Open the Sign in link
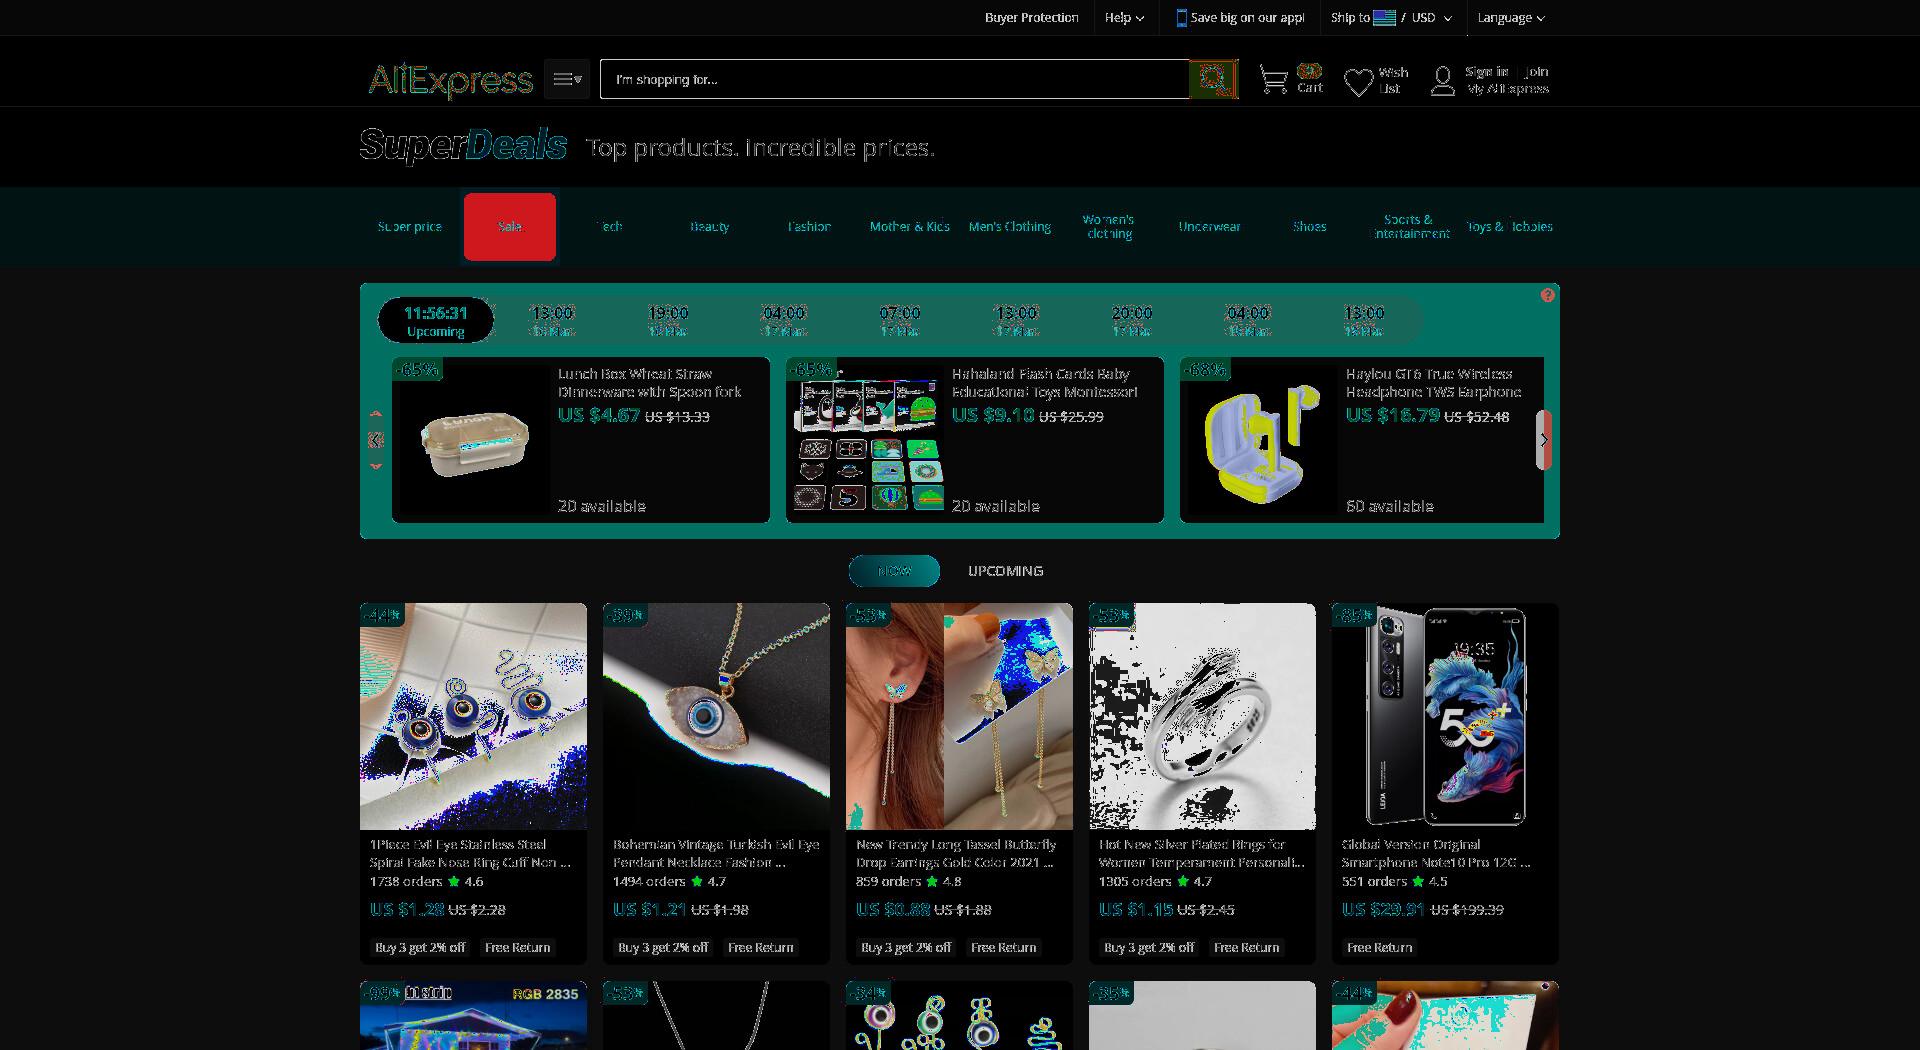This screenshot has height=1050, width=1920. [x=1486, y=71]
